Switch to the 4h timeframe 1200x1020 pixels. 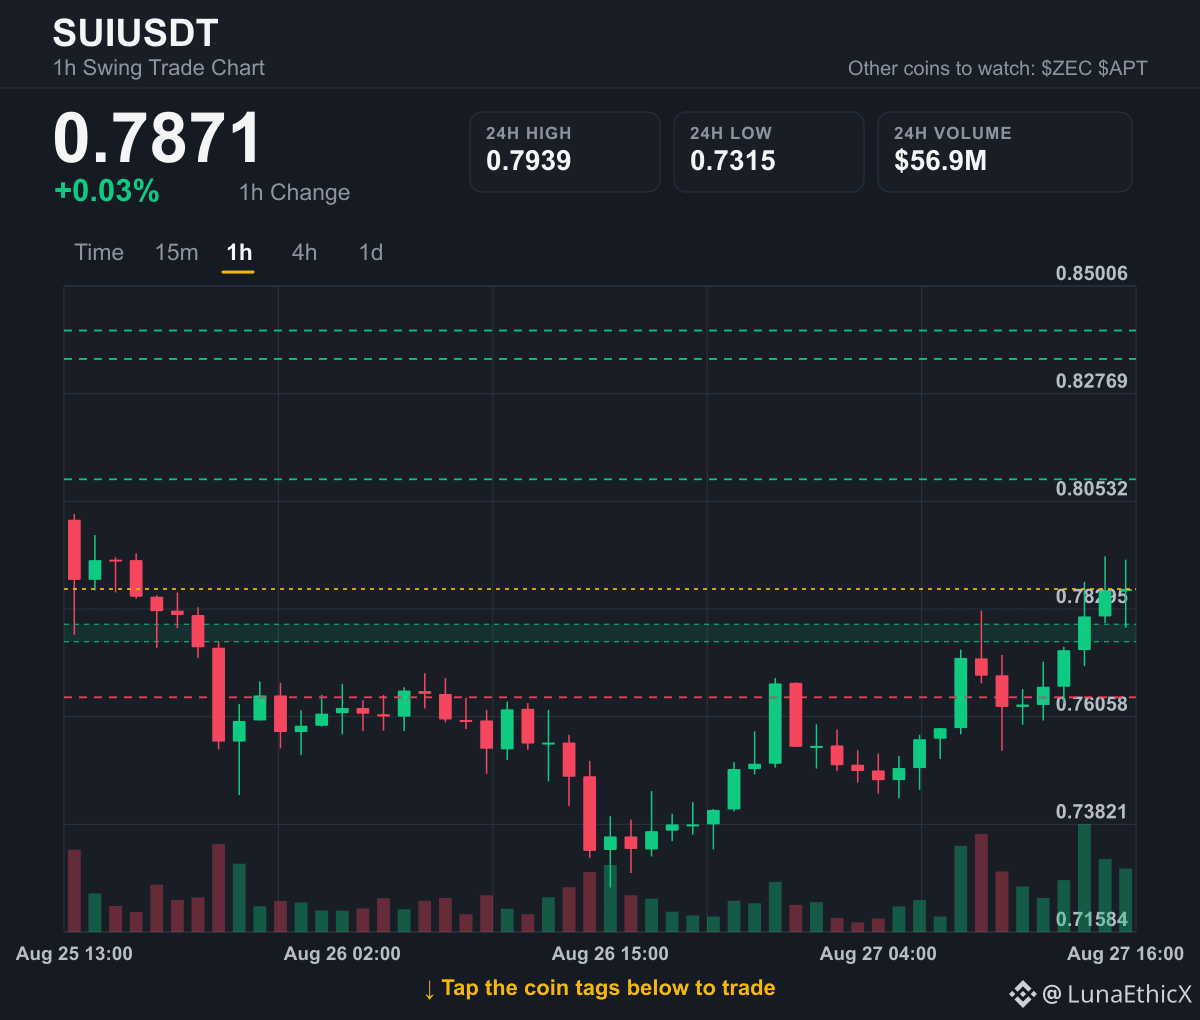[304, 252]
